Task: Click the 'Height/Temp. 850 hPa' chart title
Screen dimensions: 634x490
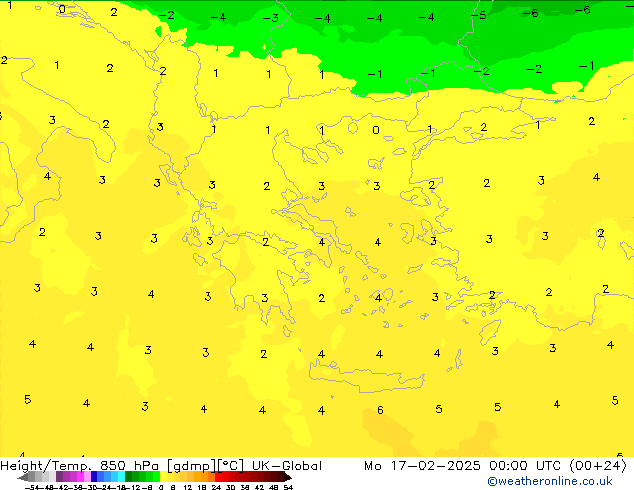Action: (x=80, y=466)
